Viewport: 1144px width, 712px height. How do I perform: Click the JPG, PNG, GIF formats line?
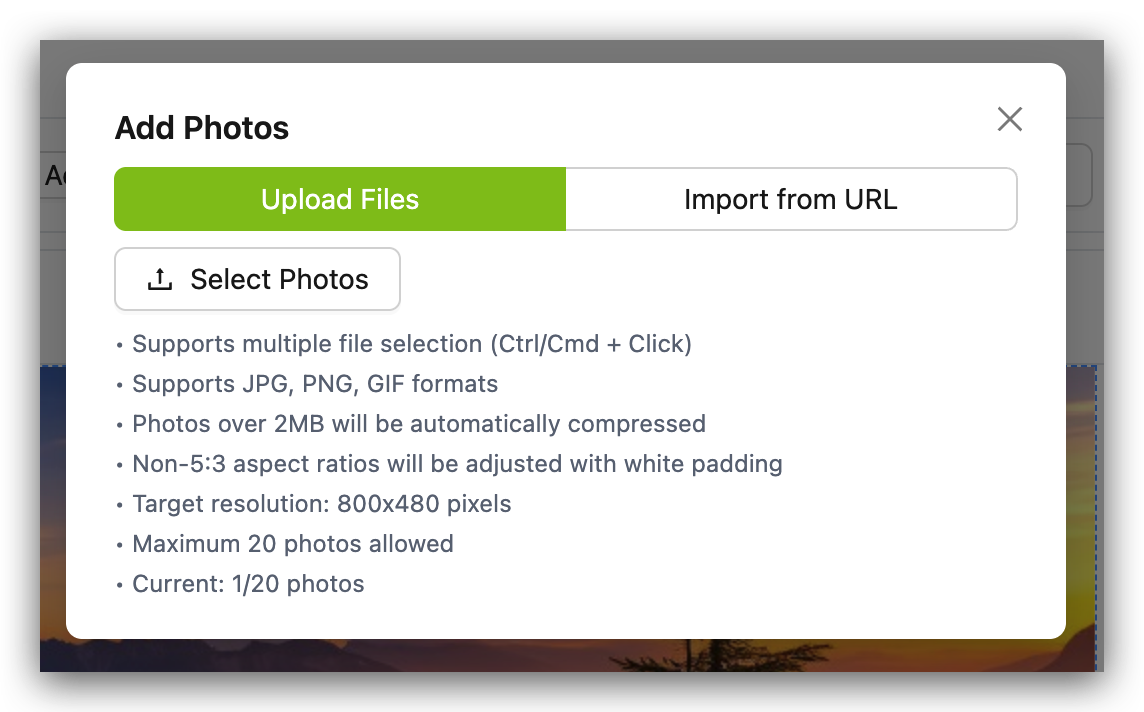click(315, 384)
